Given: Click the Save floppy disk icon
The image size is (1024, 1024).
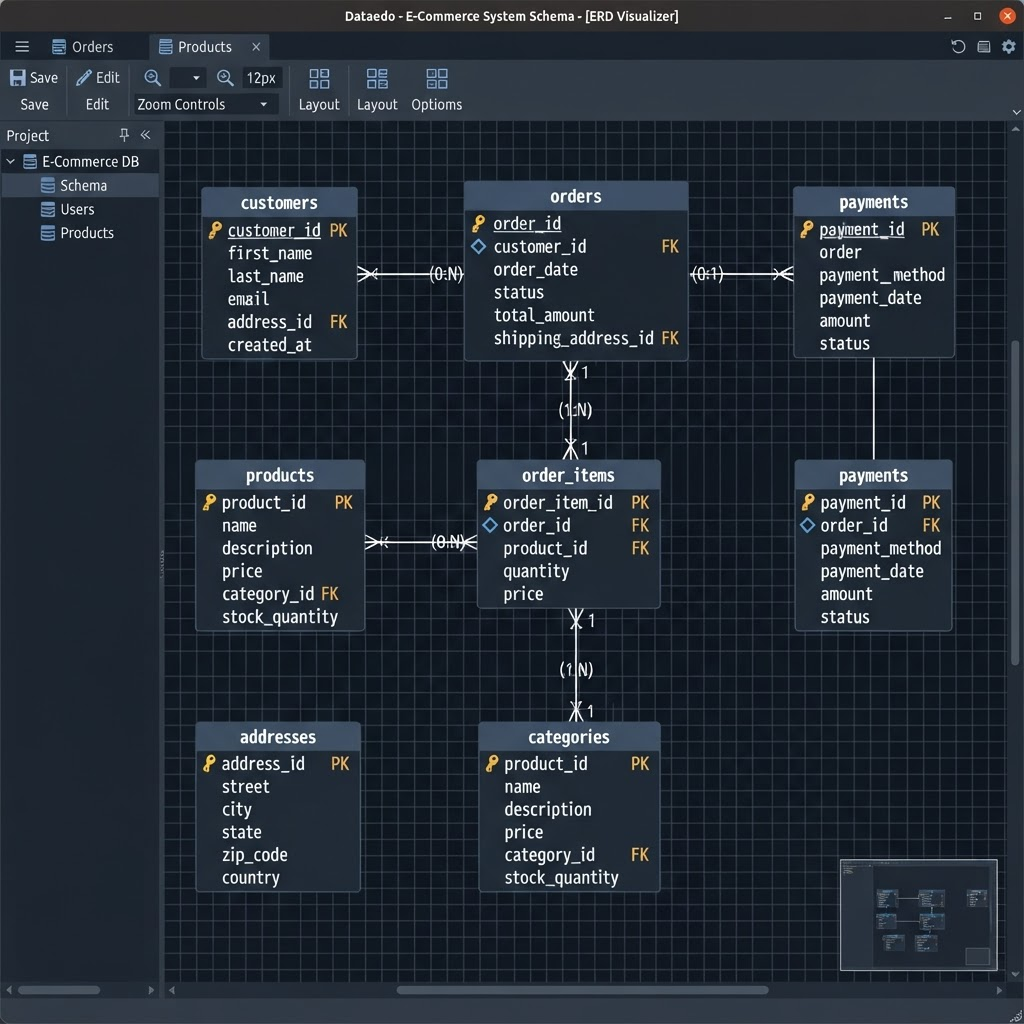Looking at the screenshot, I should pos(18,78).
